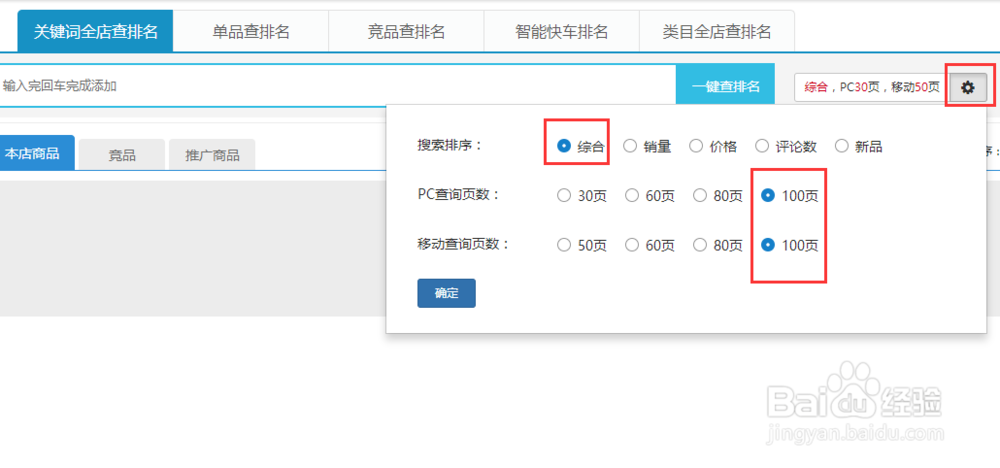1000x468 pixels.
Task: Click the 移动查询页数 label
Action: (464, 244)
